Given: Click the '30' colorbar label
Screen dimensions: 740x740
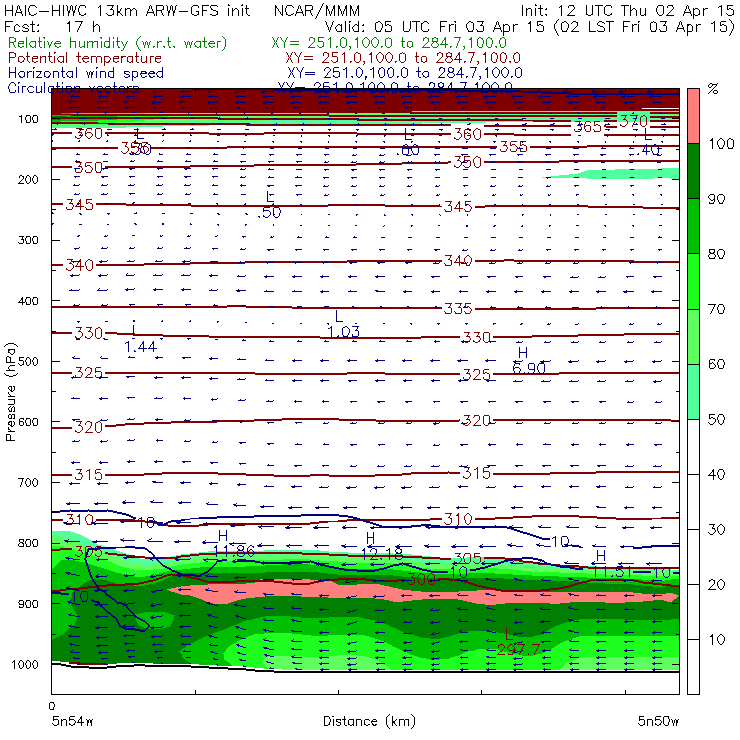Looking at the screenshot, I should (716, 530).
